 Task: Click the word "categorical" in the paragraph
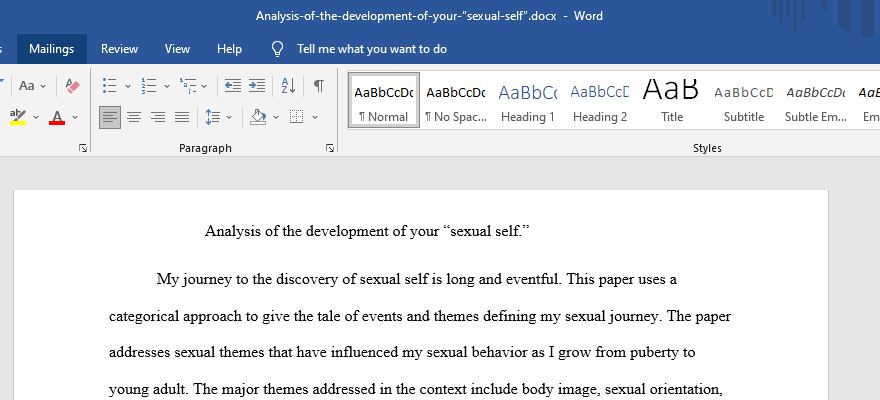(x=144, y=316)
